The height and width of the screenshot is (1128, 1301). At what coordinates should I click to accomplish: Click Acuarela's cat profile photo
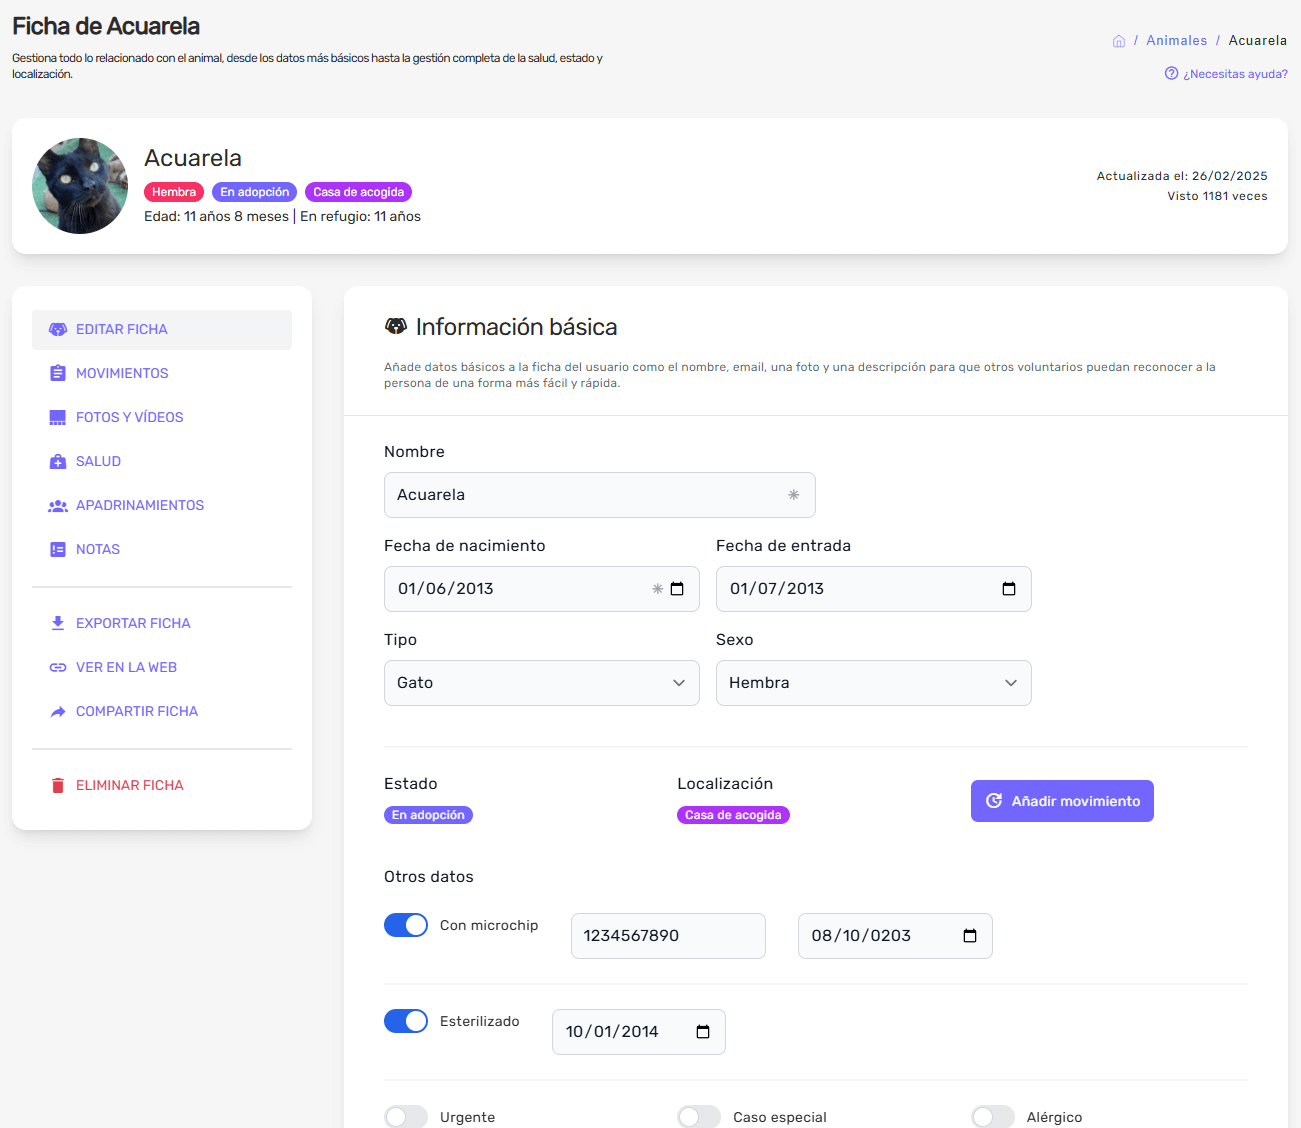[x=80, y=186]
